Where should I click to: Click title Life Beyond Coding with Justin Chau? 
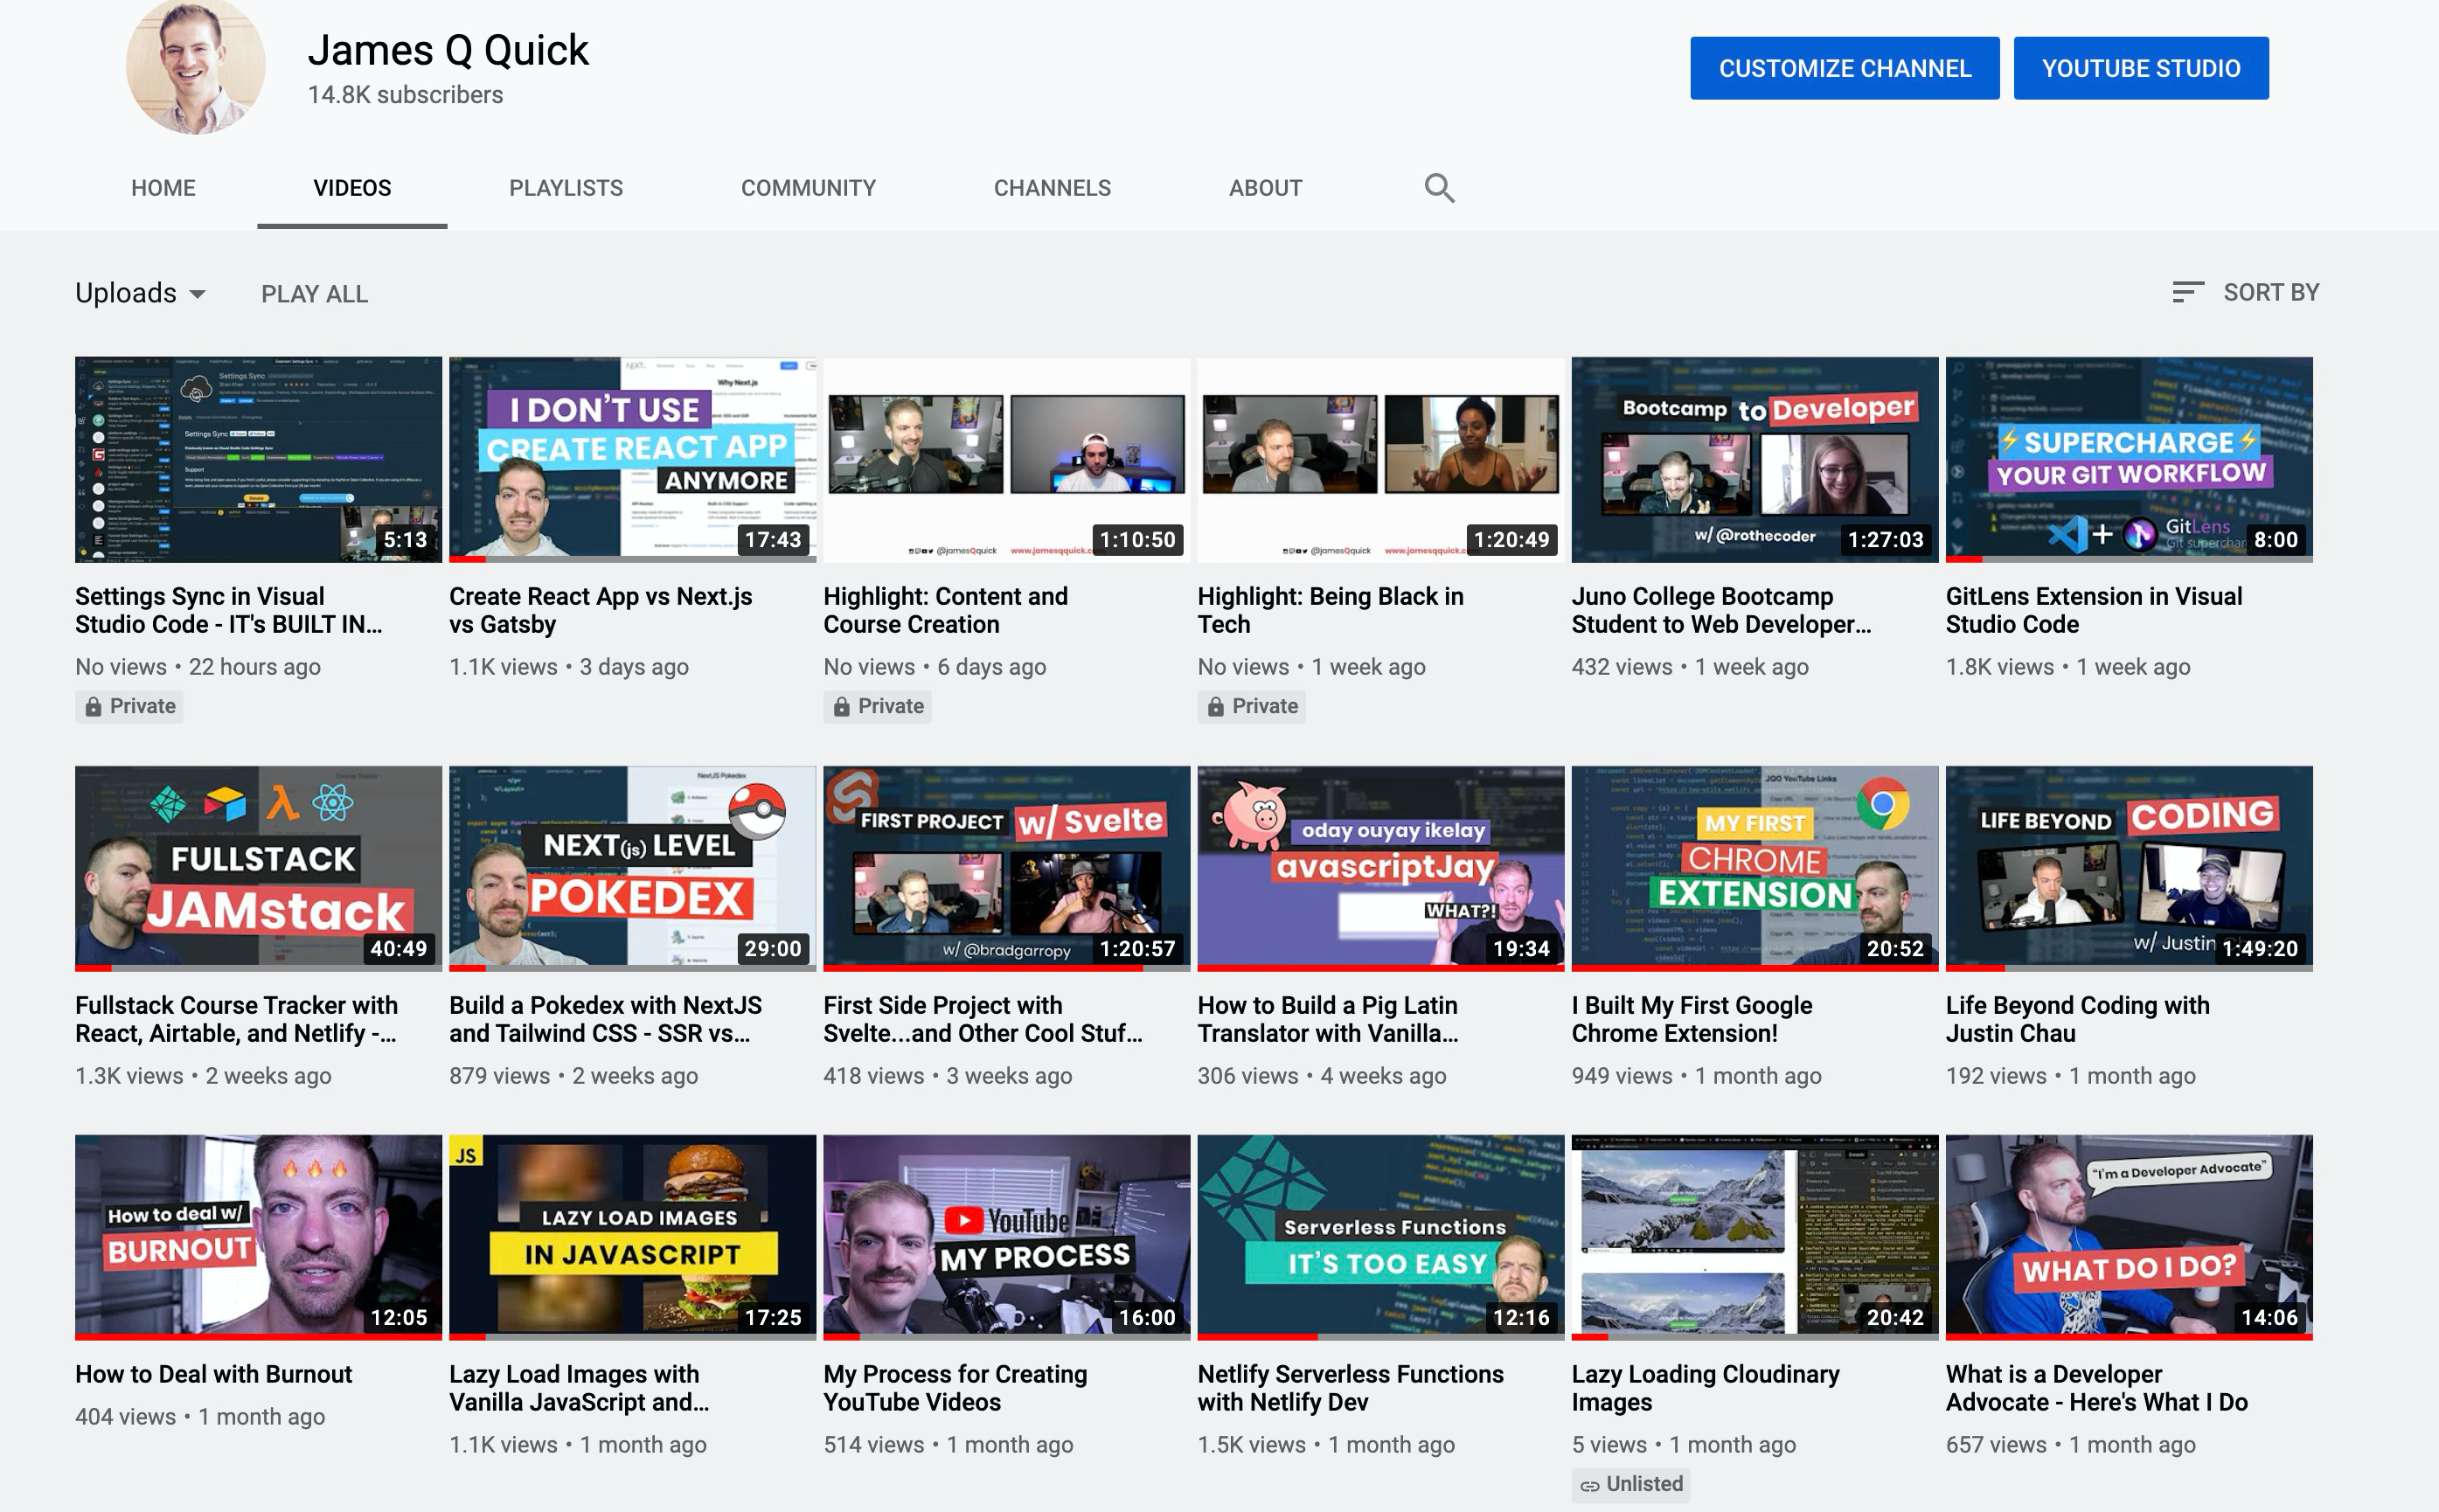pos(2077,1019)
